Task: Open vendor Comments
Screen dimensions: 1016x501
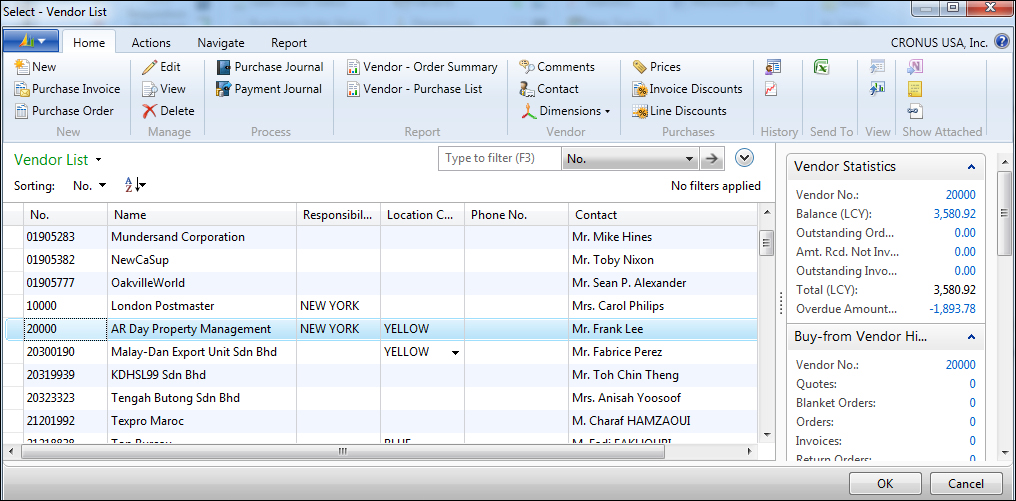Action: (557, 67)
